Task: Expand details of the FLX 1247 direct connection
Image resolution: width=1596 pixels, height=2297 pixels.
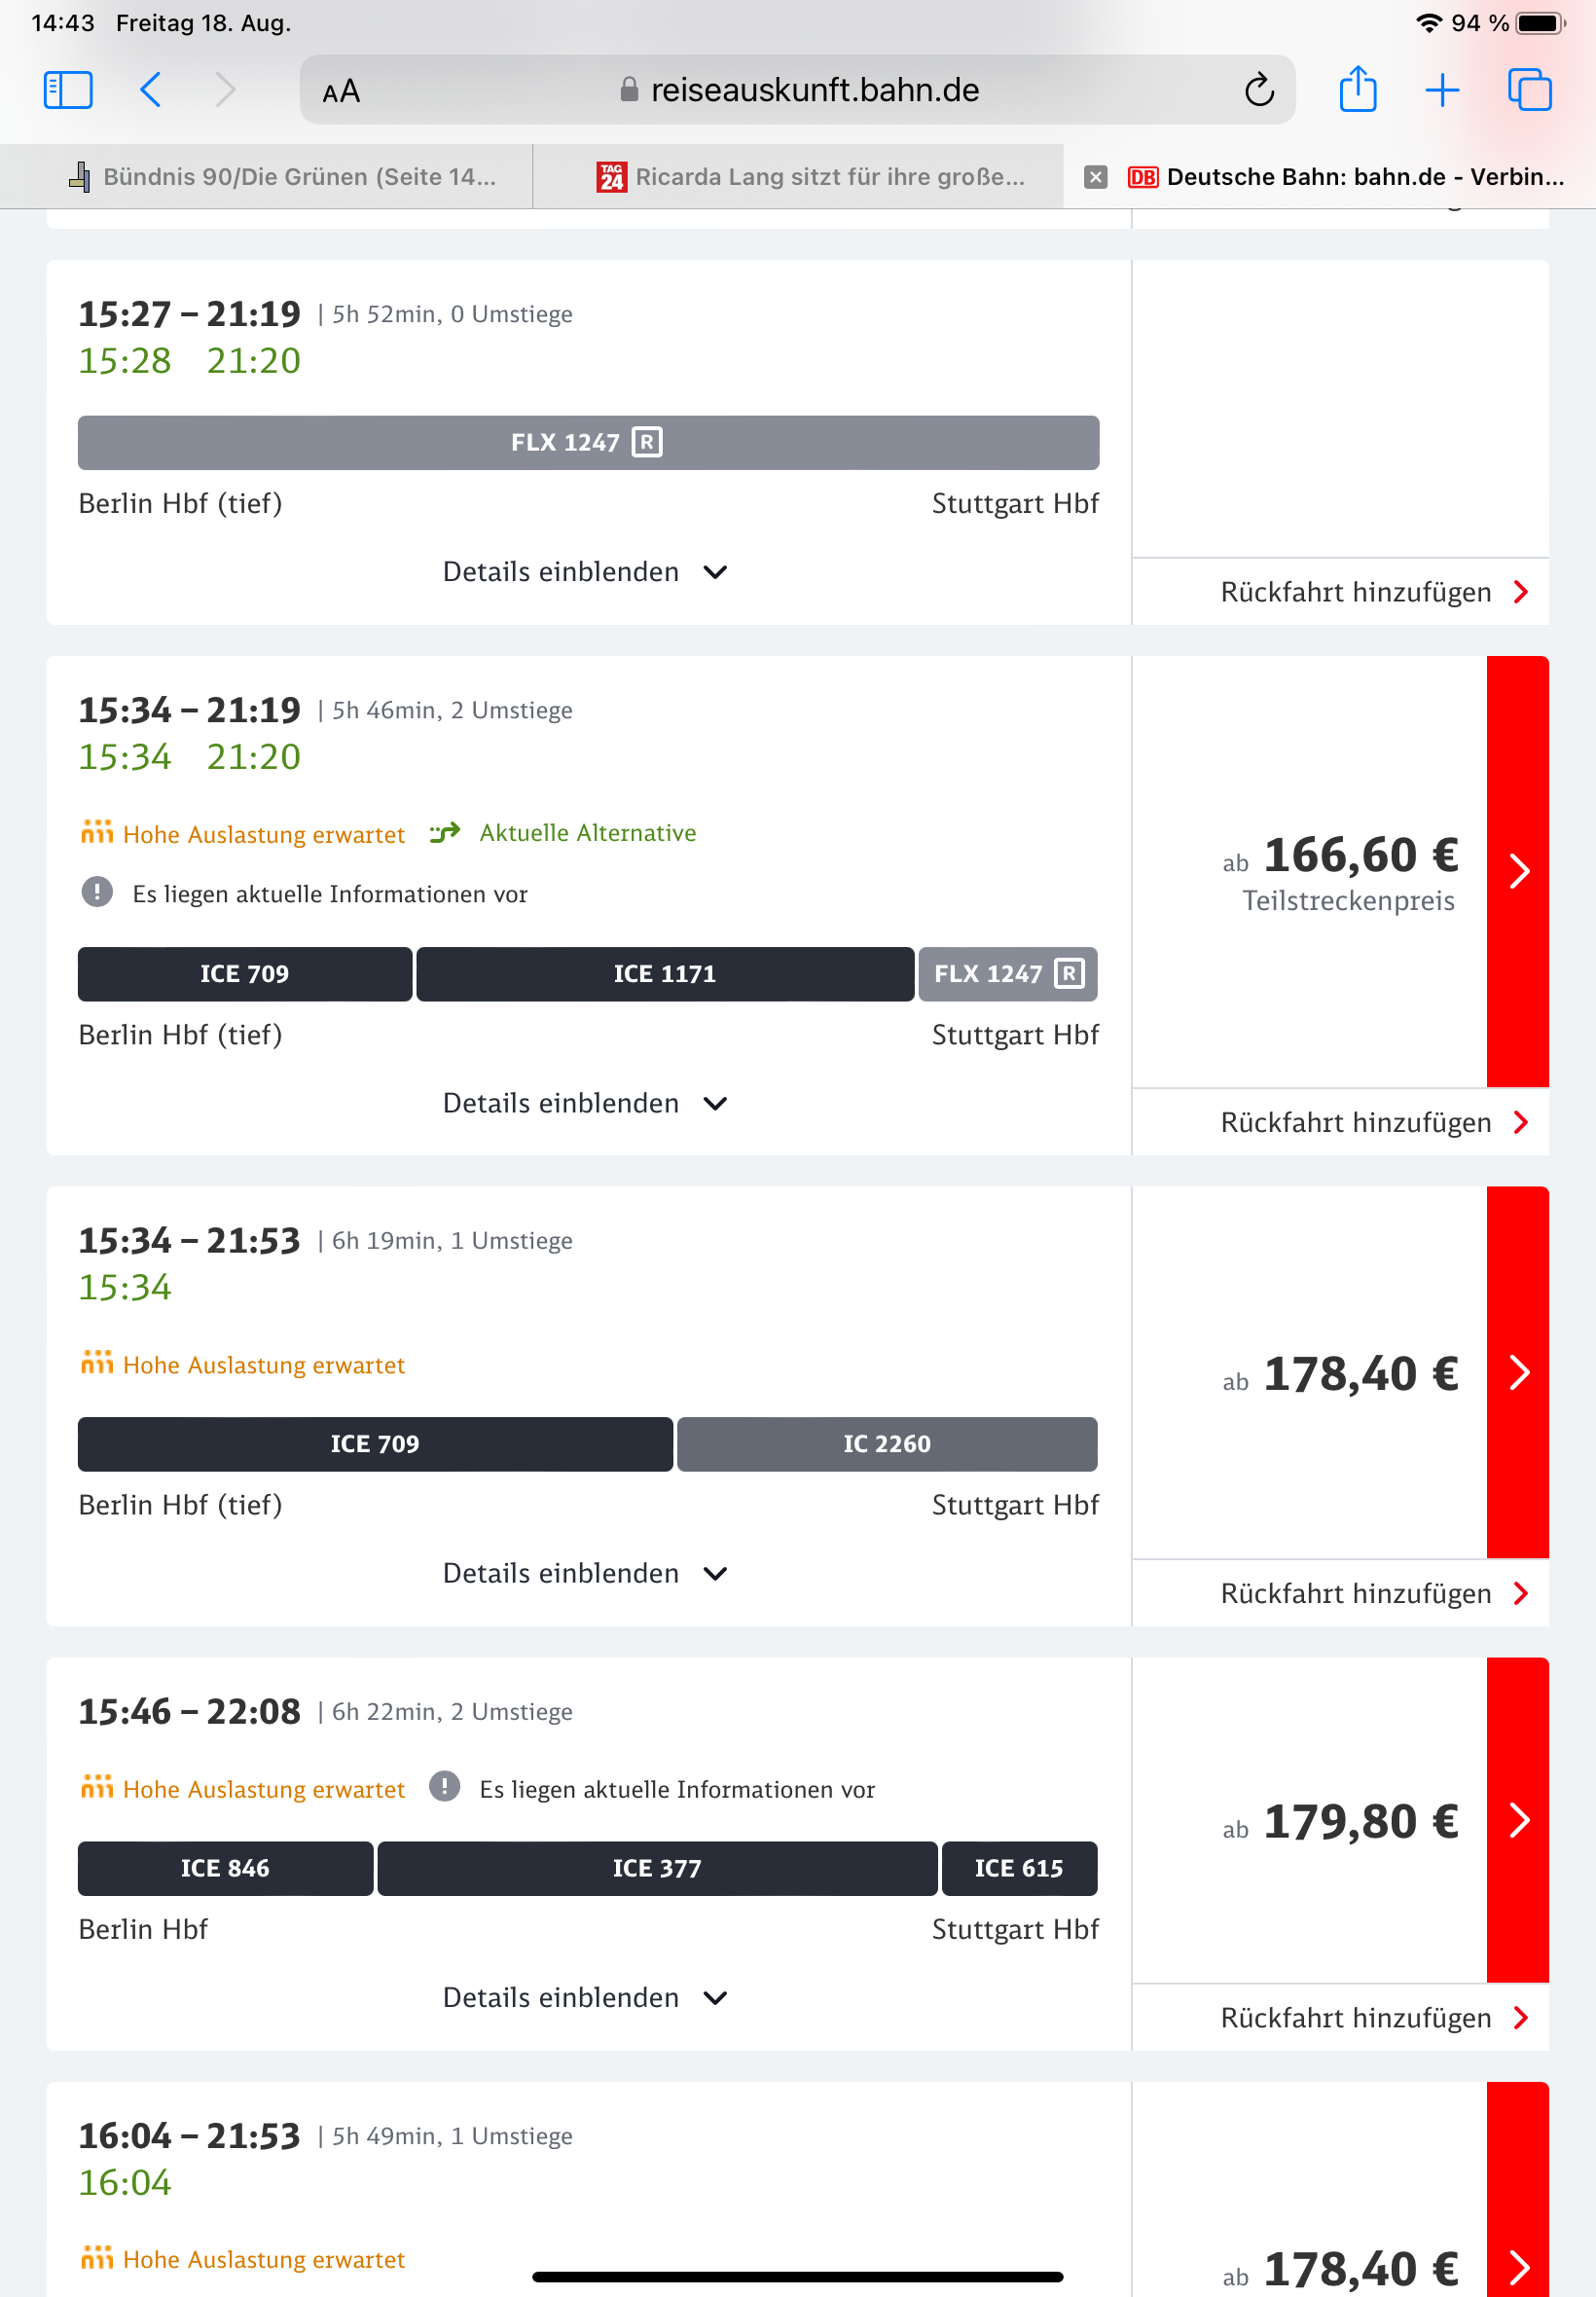Action: coord(585,572)
